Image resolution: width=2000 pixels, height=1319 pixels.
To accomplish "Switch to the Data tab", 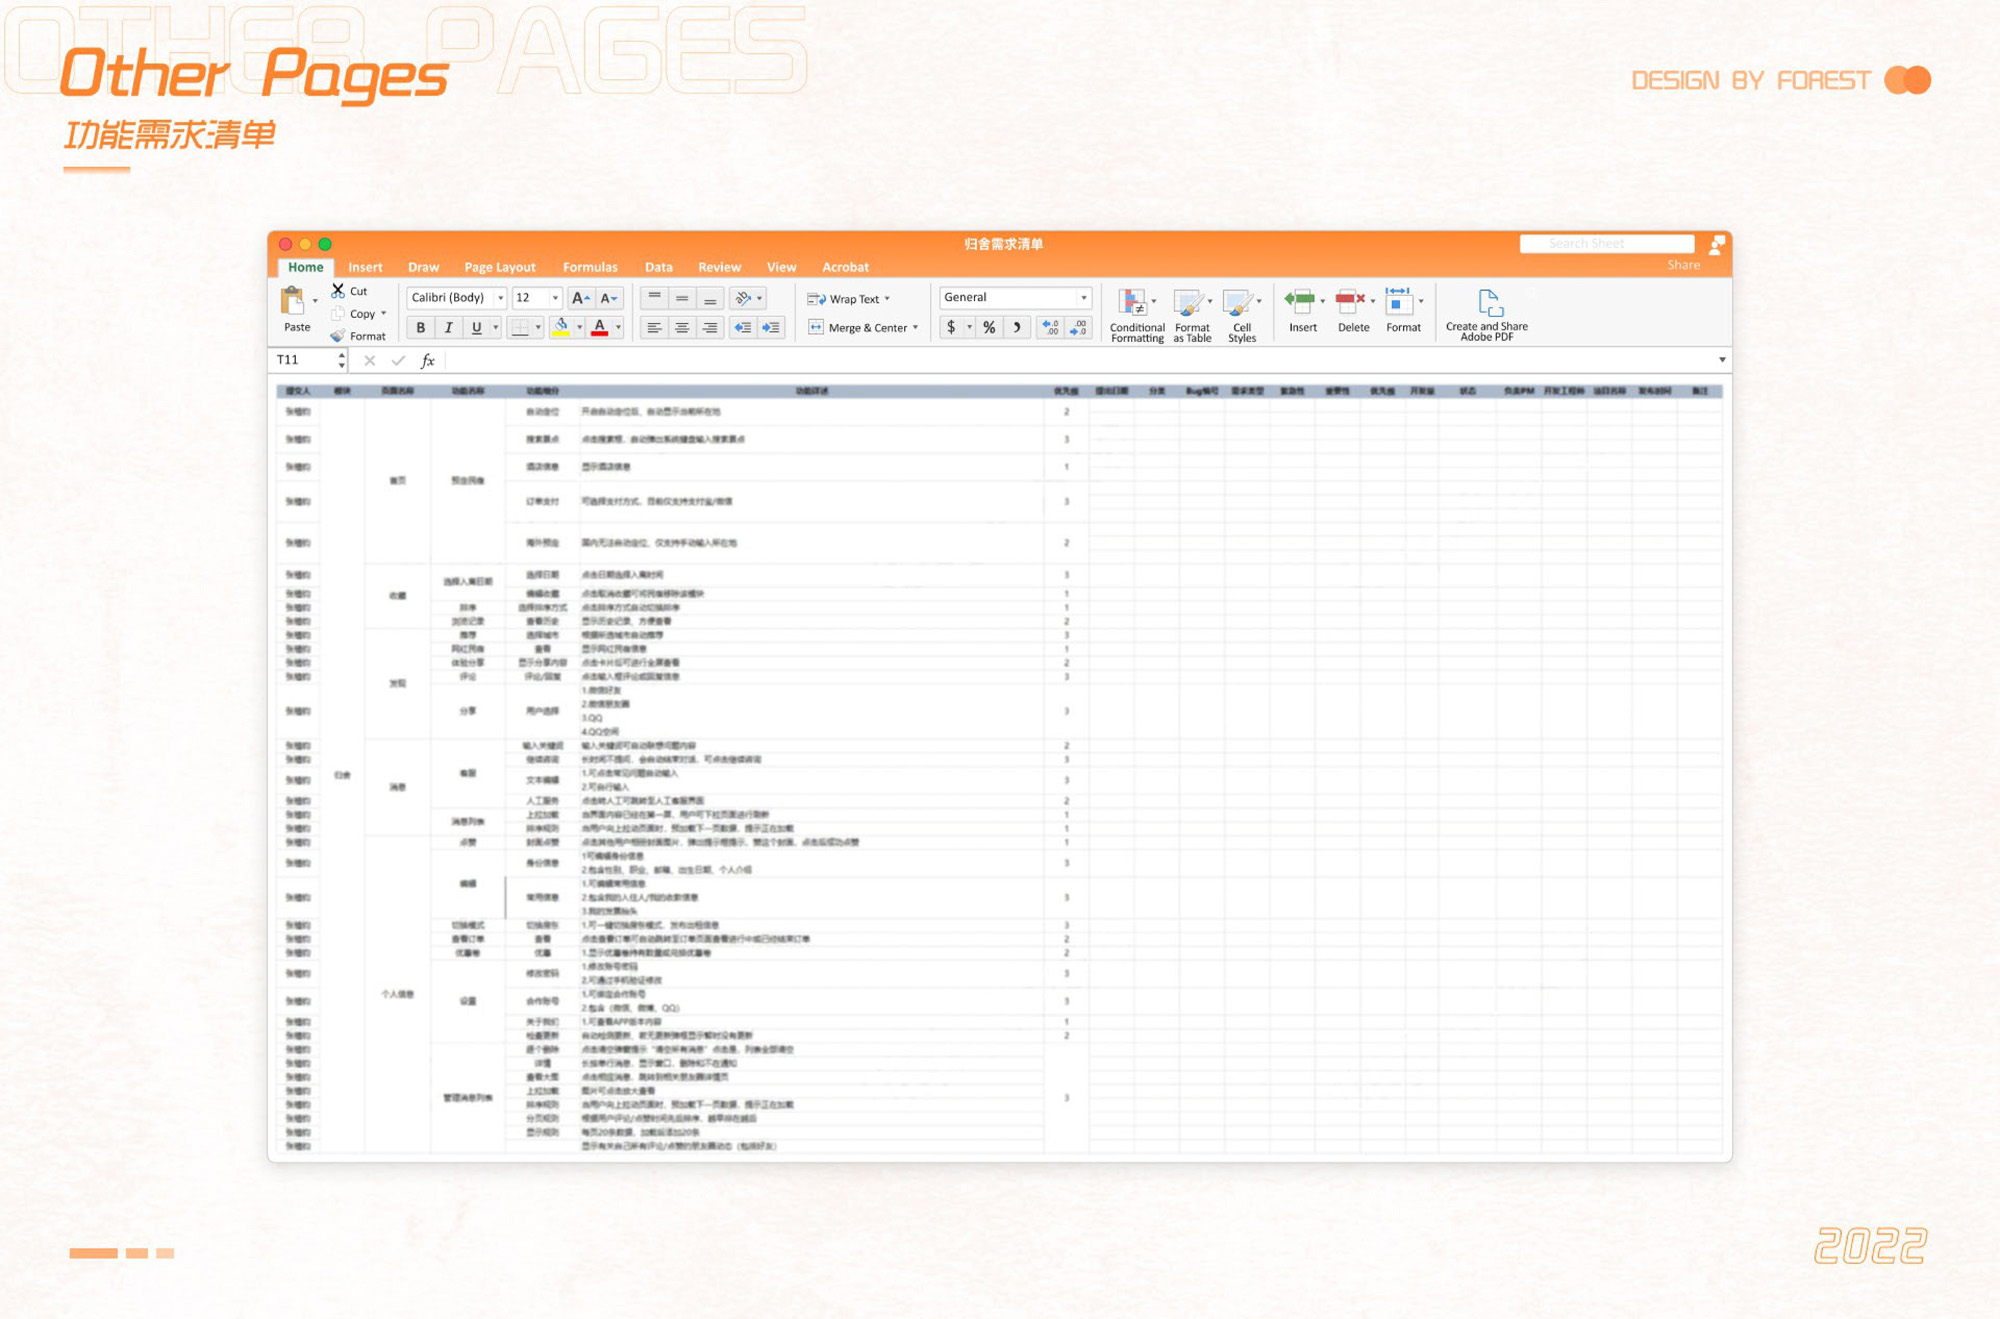I will (659, 267).
